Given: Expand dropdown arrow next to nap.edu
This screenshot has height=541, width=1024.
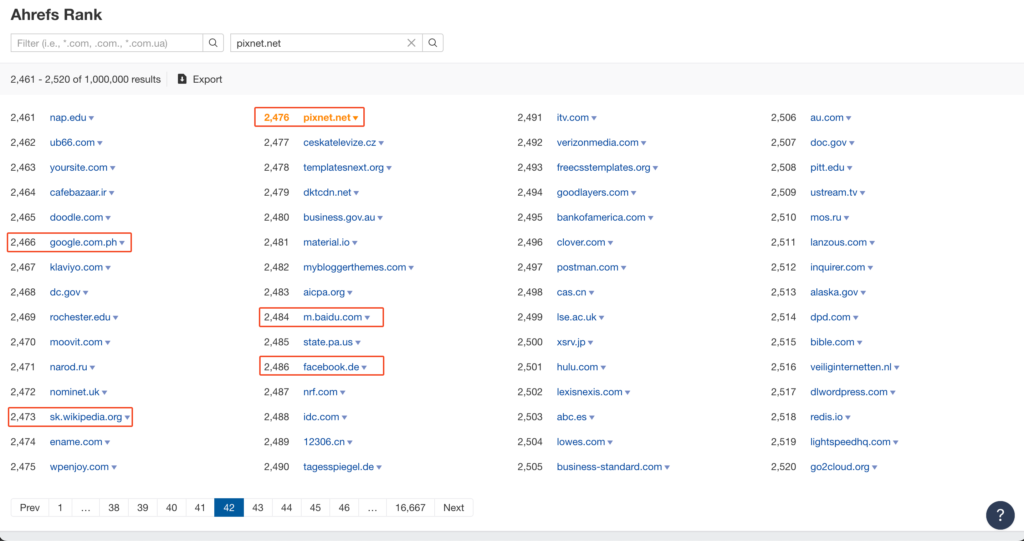Looking at the screenshot, I should 91,118.
